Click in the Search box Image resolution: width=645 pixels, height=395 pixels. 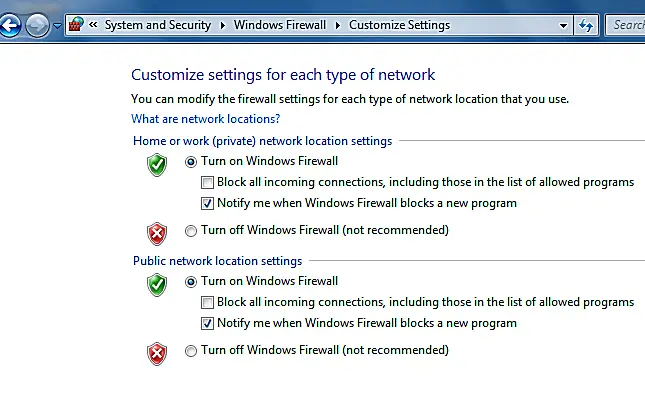tap(626, 26)
